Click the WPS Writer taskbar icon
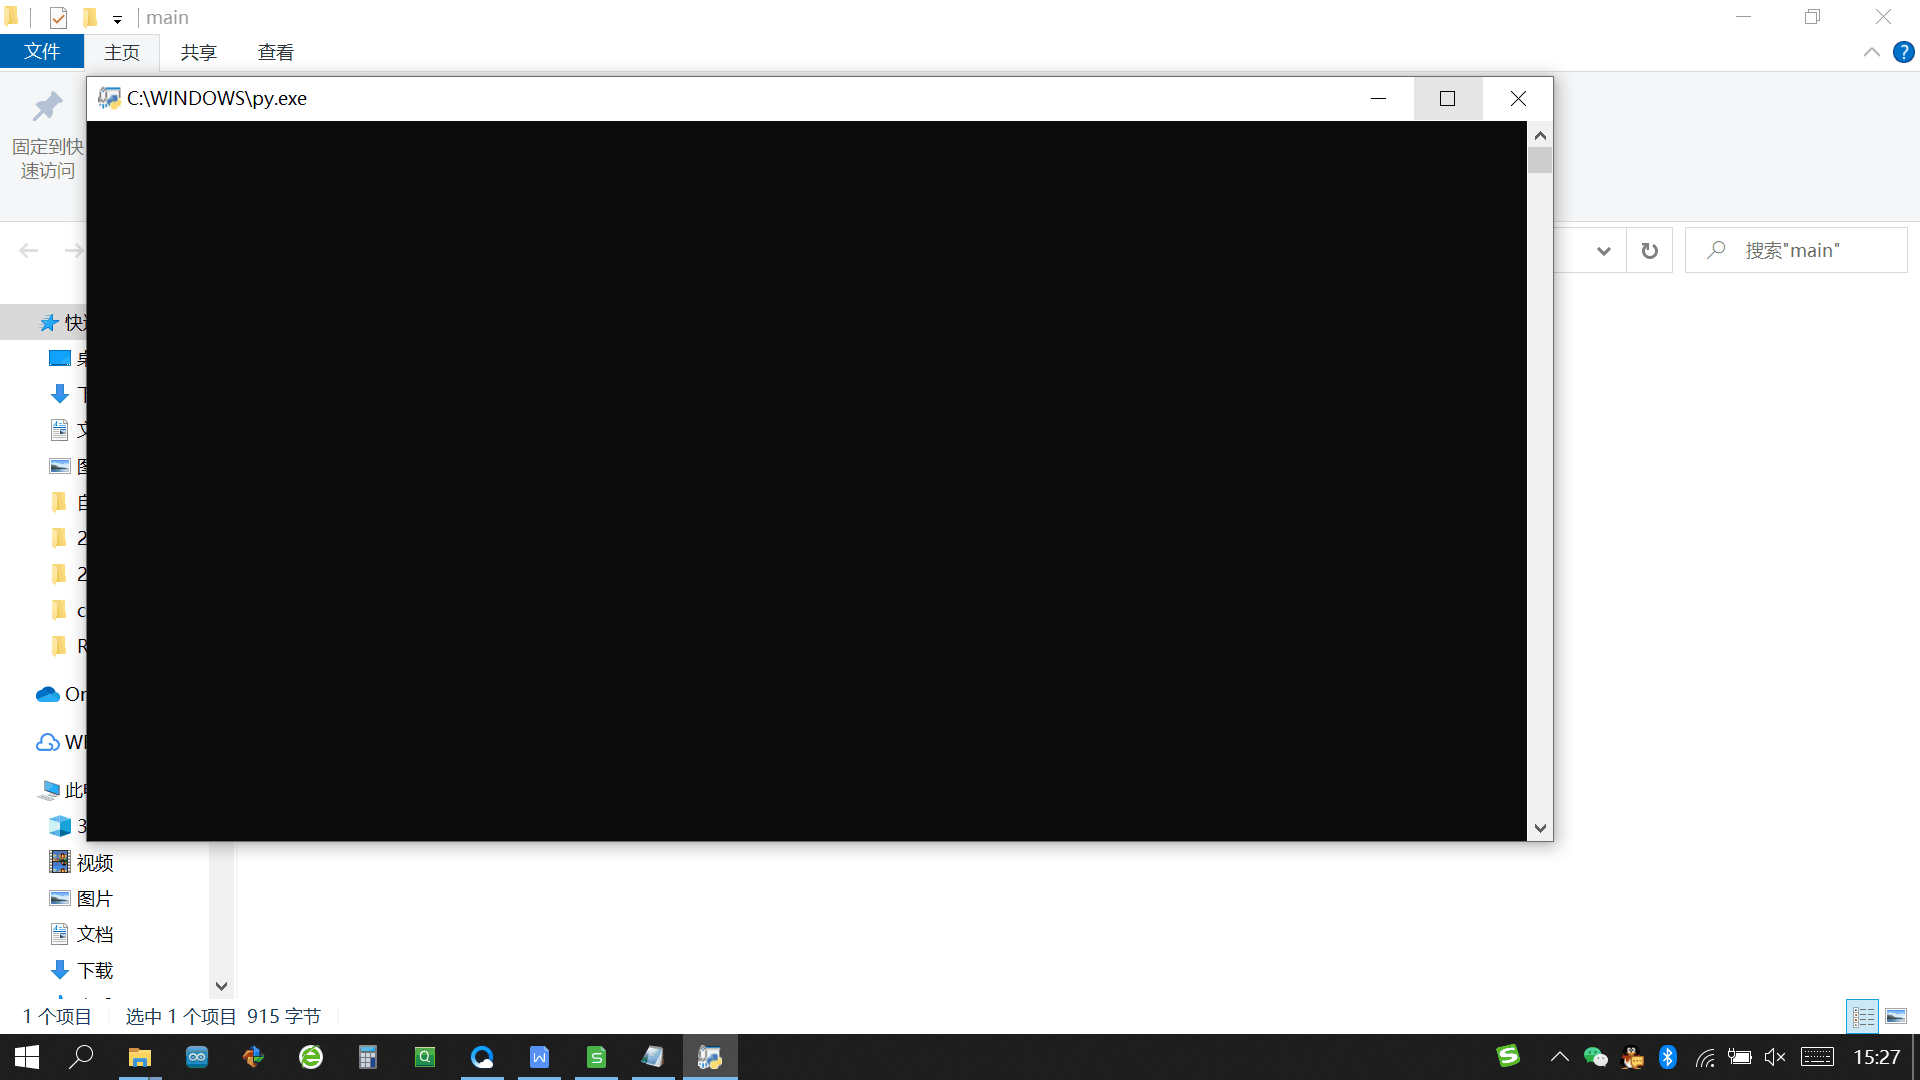The image size is (1920, 1080). click(x=539, y=1057)
